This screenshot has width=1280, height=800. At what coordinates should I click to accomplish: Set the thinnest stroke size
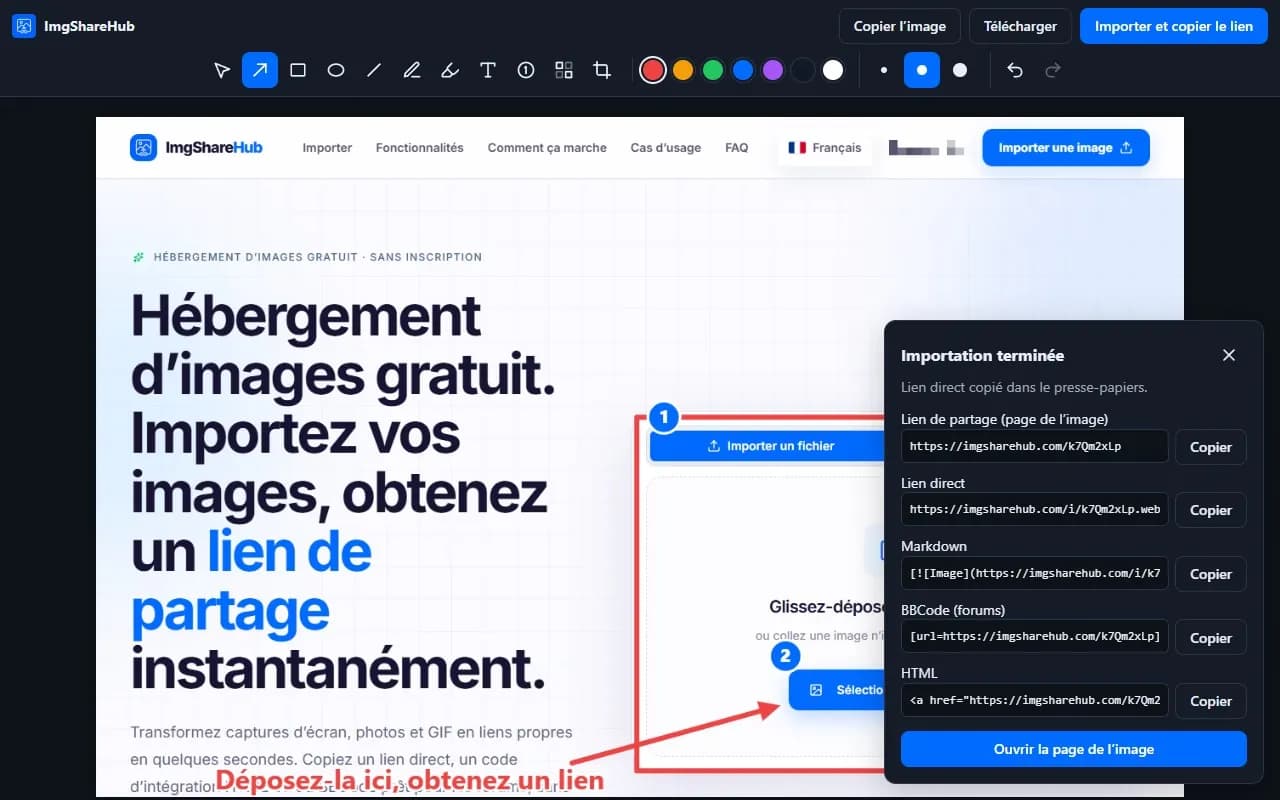coord(884,70)
